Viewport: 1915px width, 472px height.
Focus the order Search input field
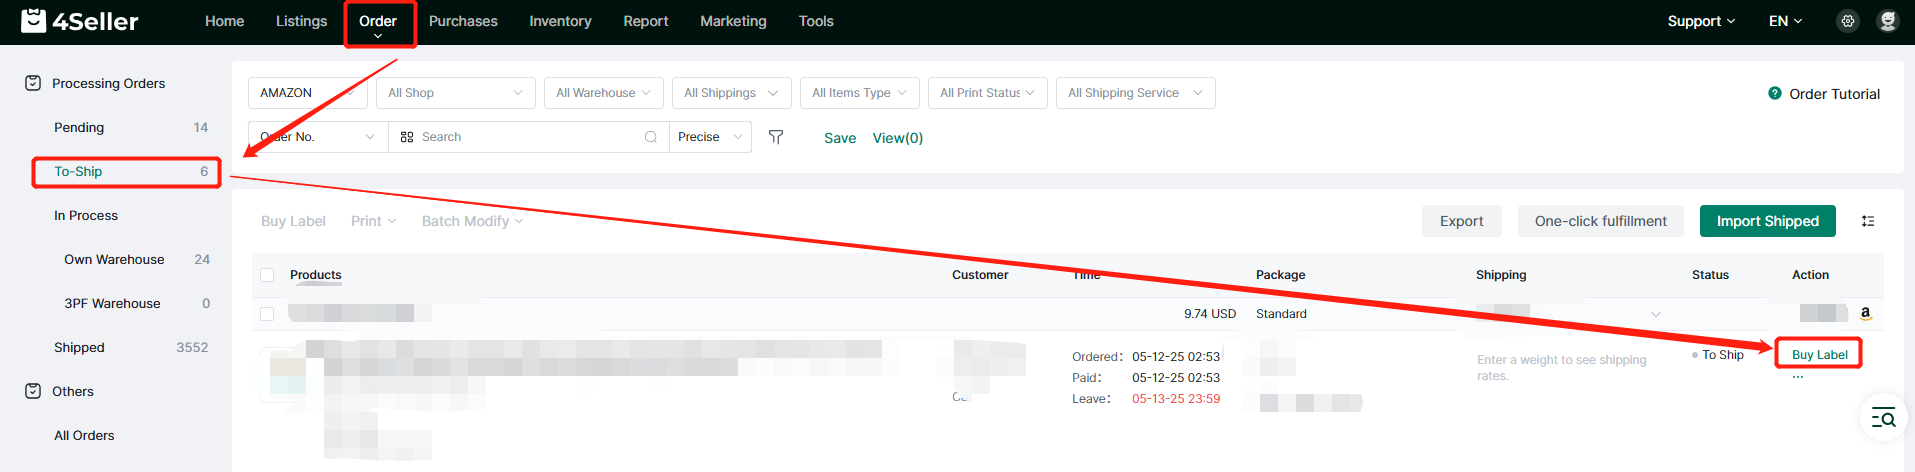click(530, 137)
